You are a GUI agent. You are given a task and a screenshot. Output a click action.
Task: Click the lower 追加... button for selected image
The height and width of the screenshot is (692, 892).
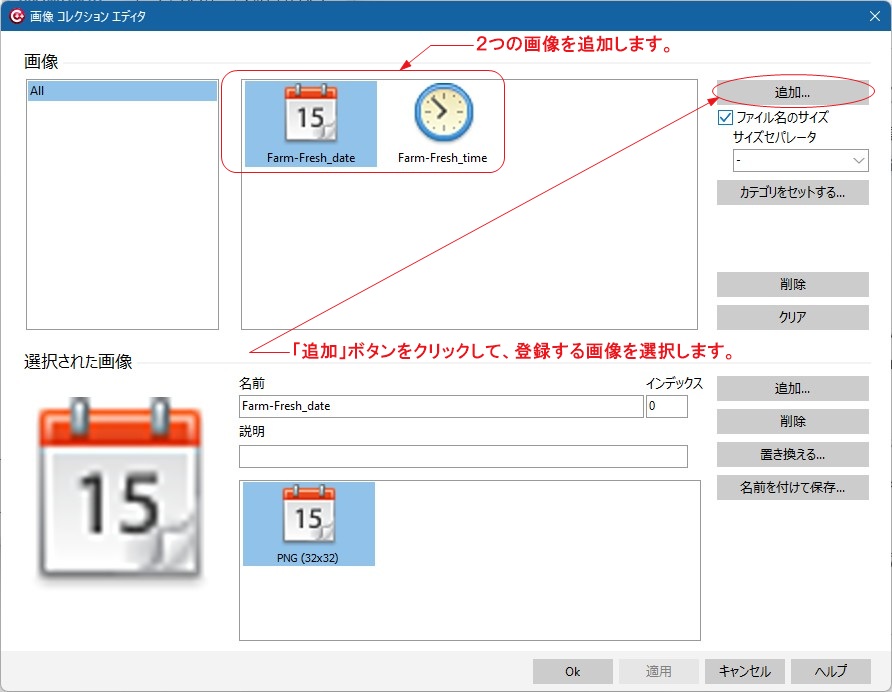click(792, 389)
